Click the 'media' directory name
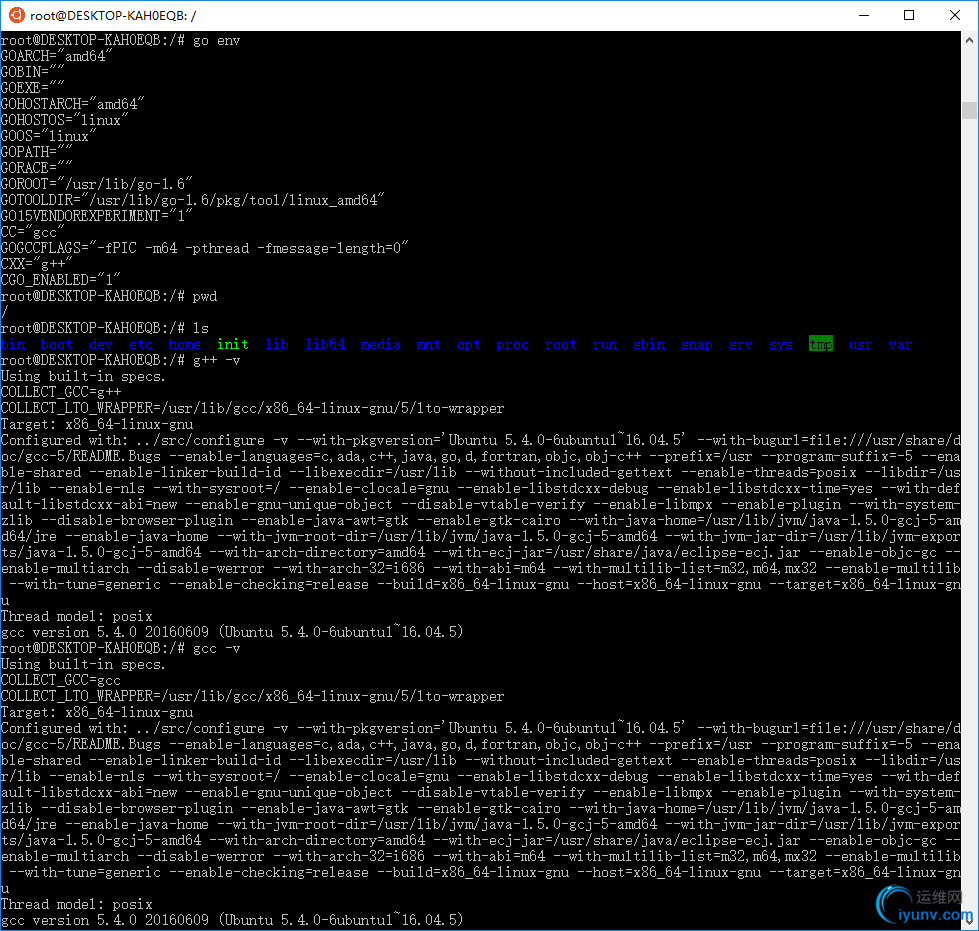 tap(380, 344)
